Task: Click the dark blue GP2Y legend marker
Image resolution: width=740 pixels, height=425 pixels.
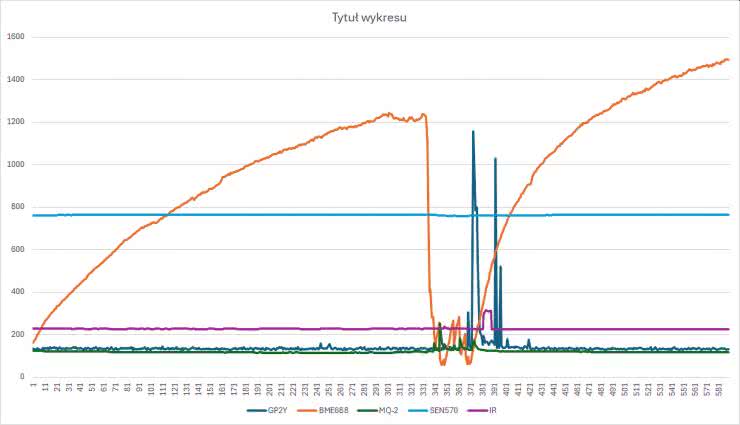Action: click(254, 410)
